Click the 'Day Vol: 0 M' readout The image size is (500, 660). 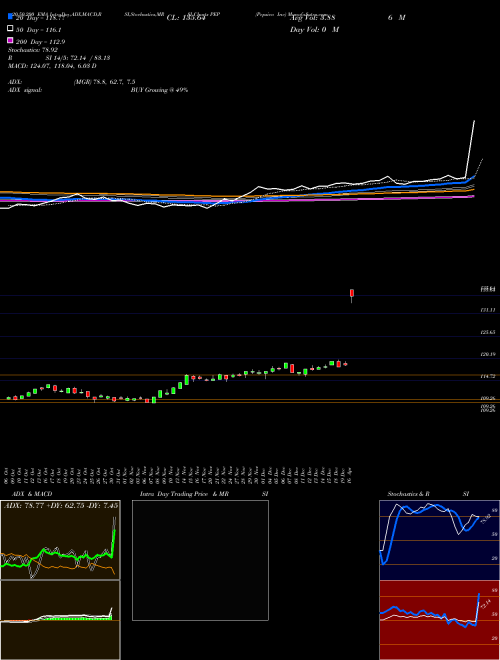pyautogui.click(x=314, y=29)
